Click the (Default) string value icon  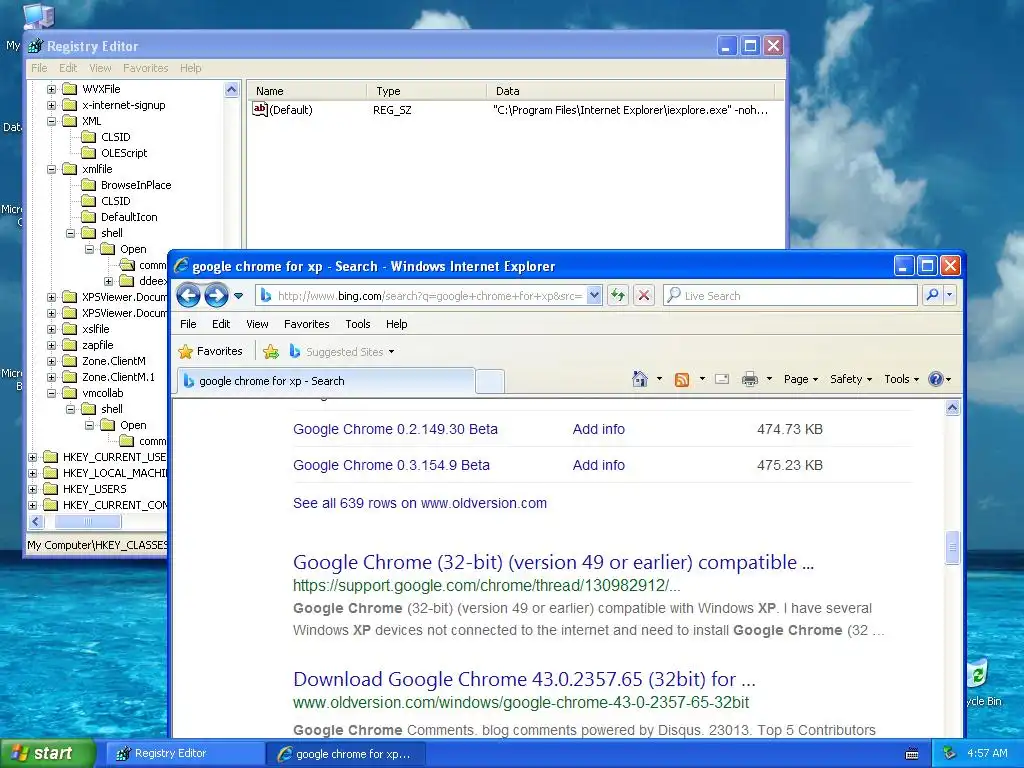[x=260, y=110]
